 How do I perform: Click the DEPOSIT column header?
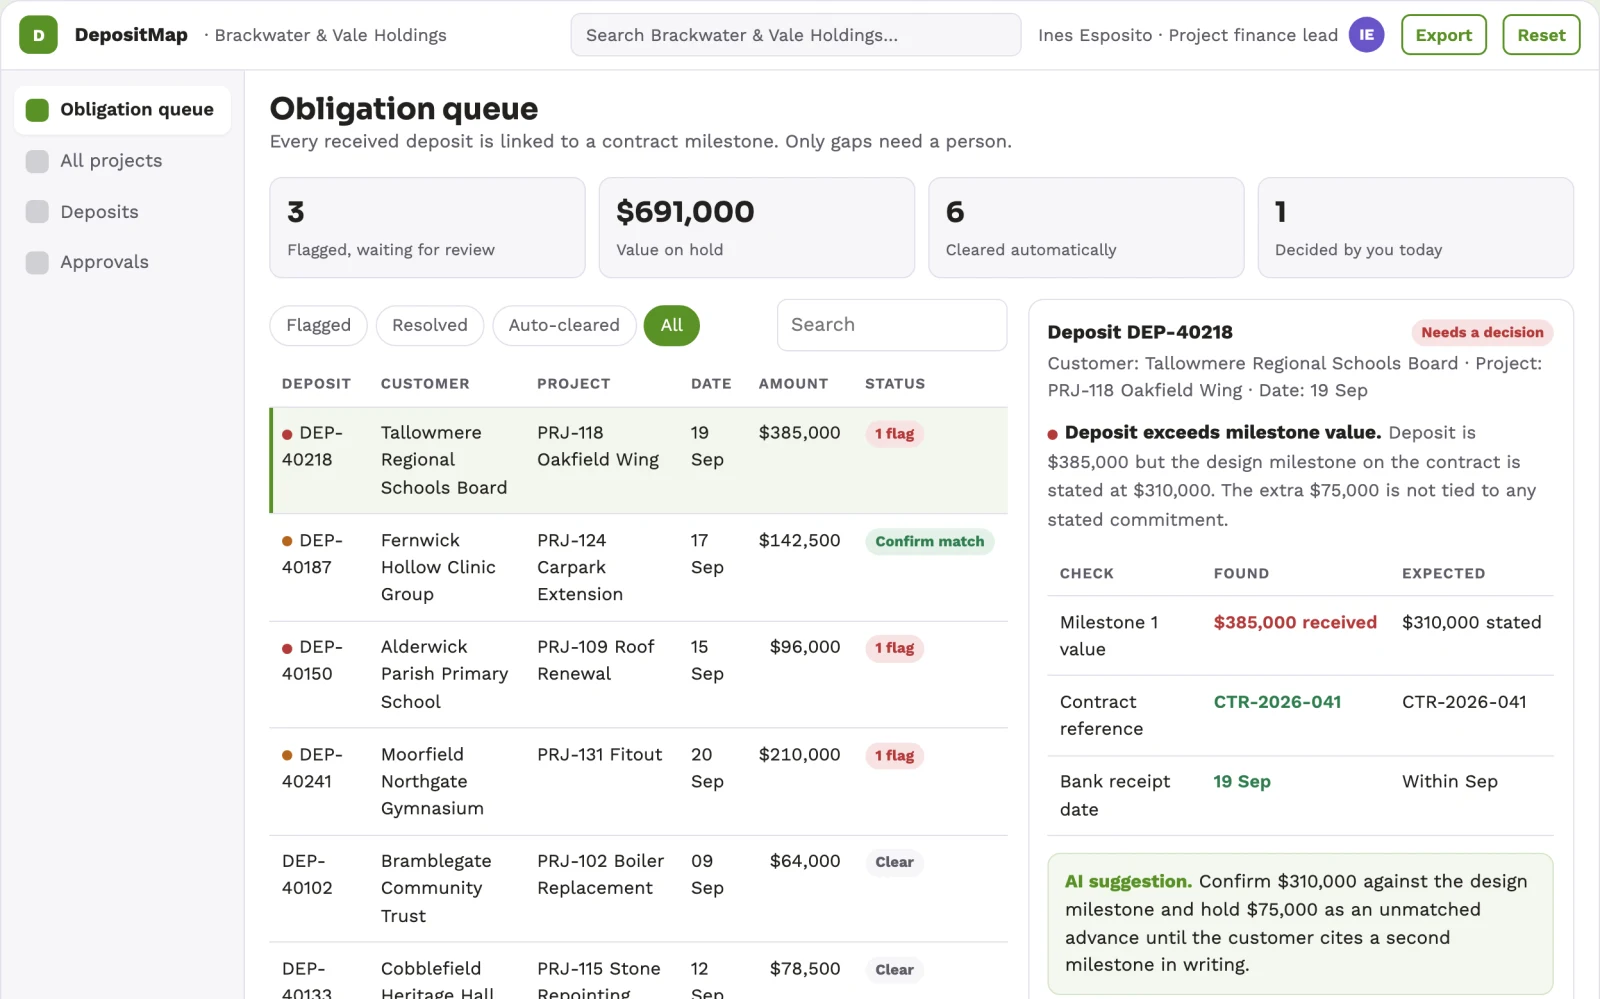316,384
